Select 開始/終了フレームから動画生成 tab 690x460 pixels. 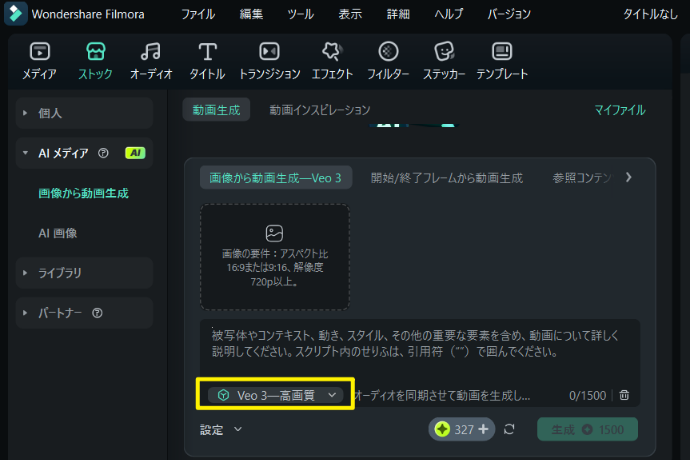(x=447, y=178)
